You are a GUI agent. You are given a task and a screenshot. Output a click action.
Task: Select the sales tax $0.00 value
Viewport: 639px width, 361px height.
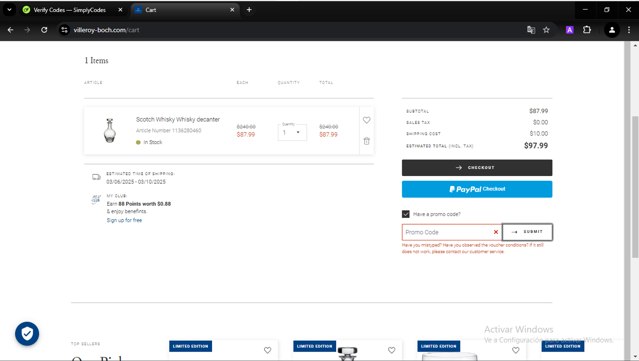[540, 122]
